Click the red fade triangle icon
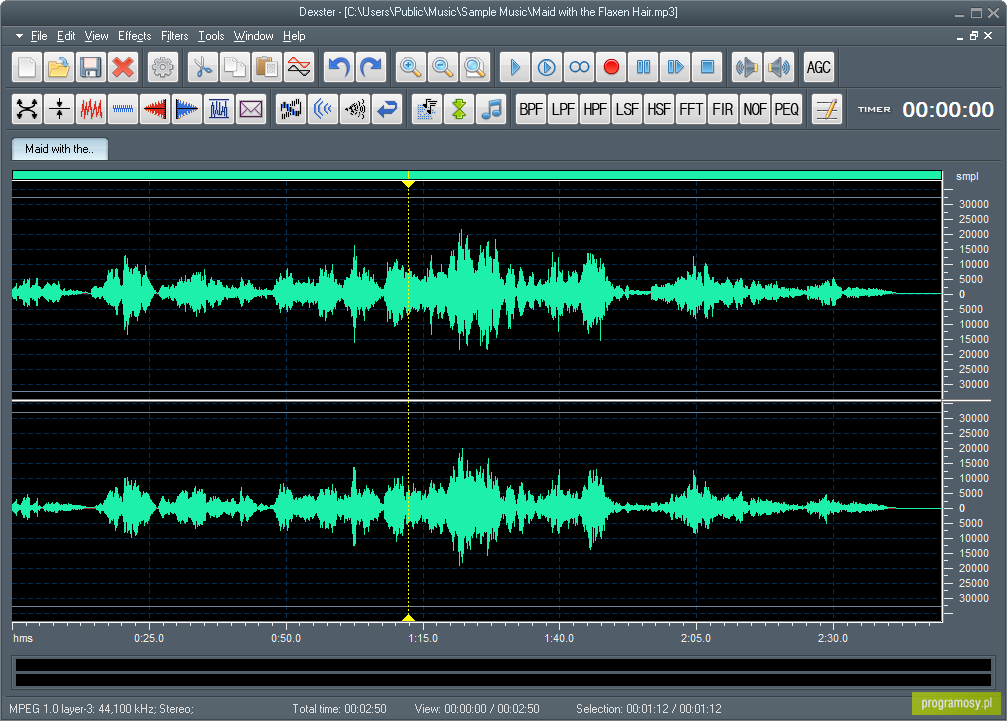 tap(155, 109)
